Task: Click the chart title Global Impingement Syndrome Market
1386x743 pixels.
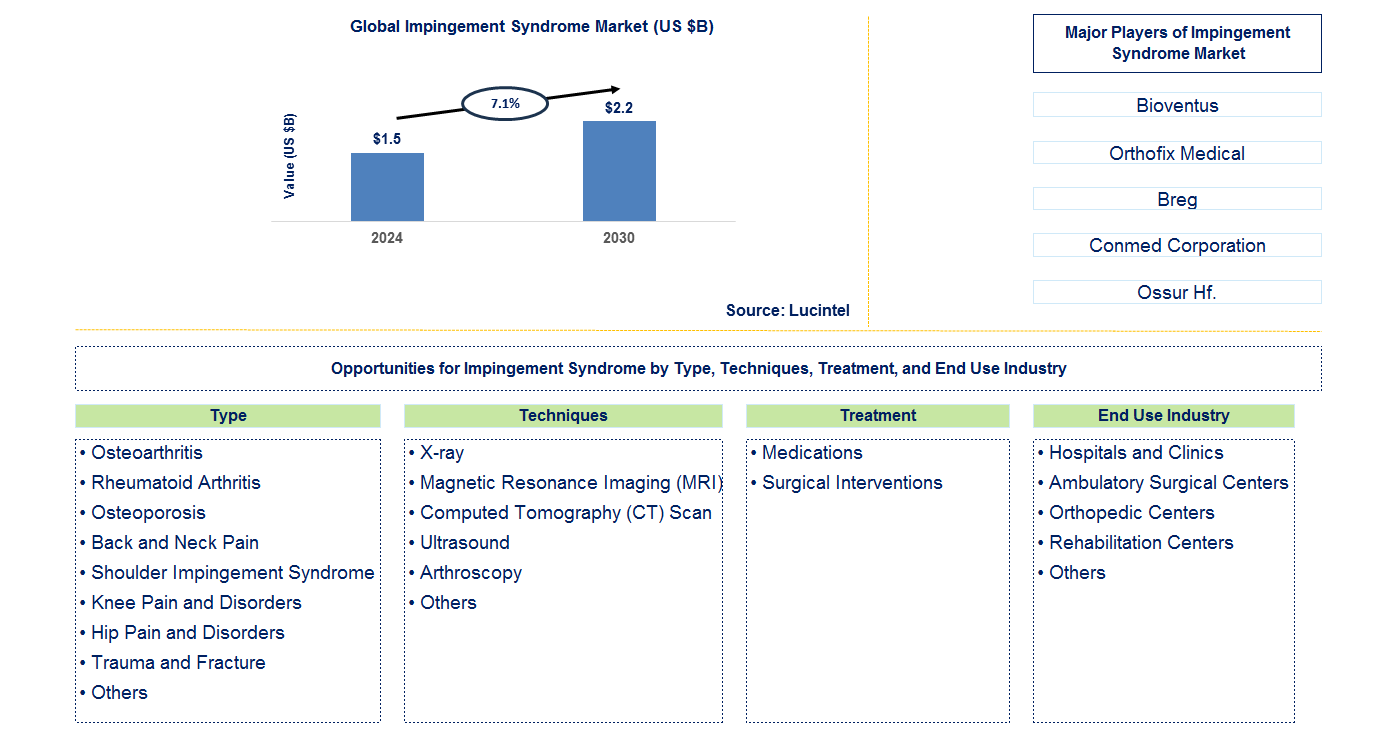Action: (x=531, y=27)
